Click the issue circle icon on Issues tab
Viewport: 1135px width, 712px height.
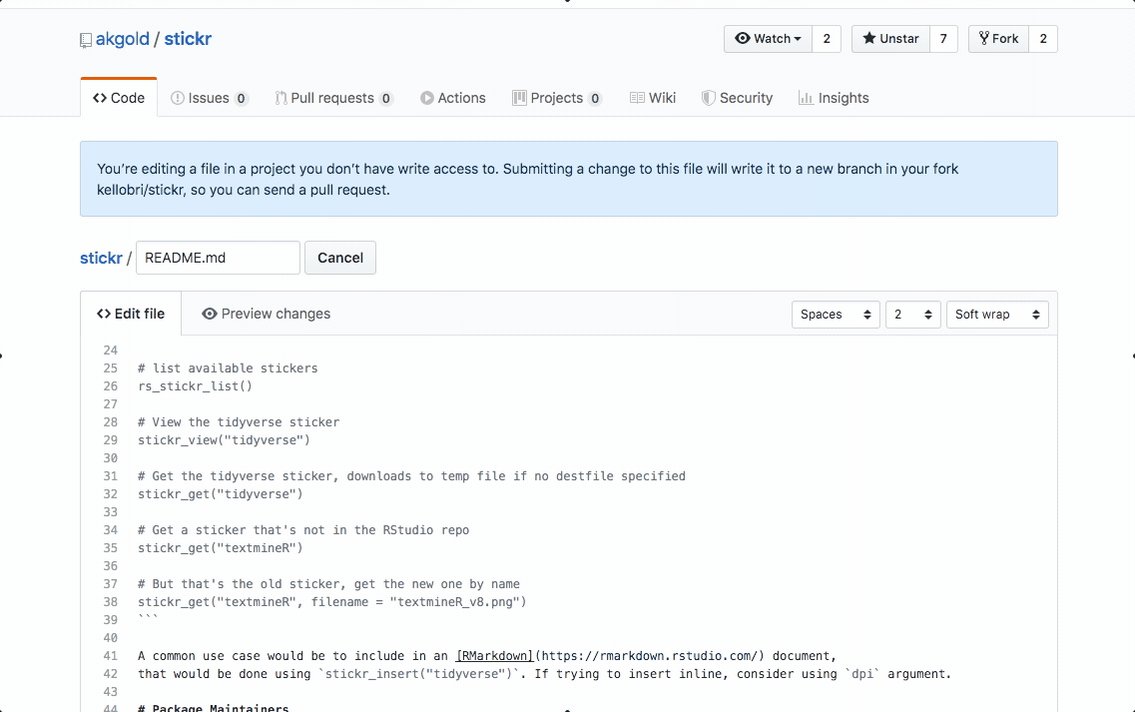pos(177,98)
